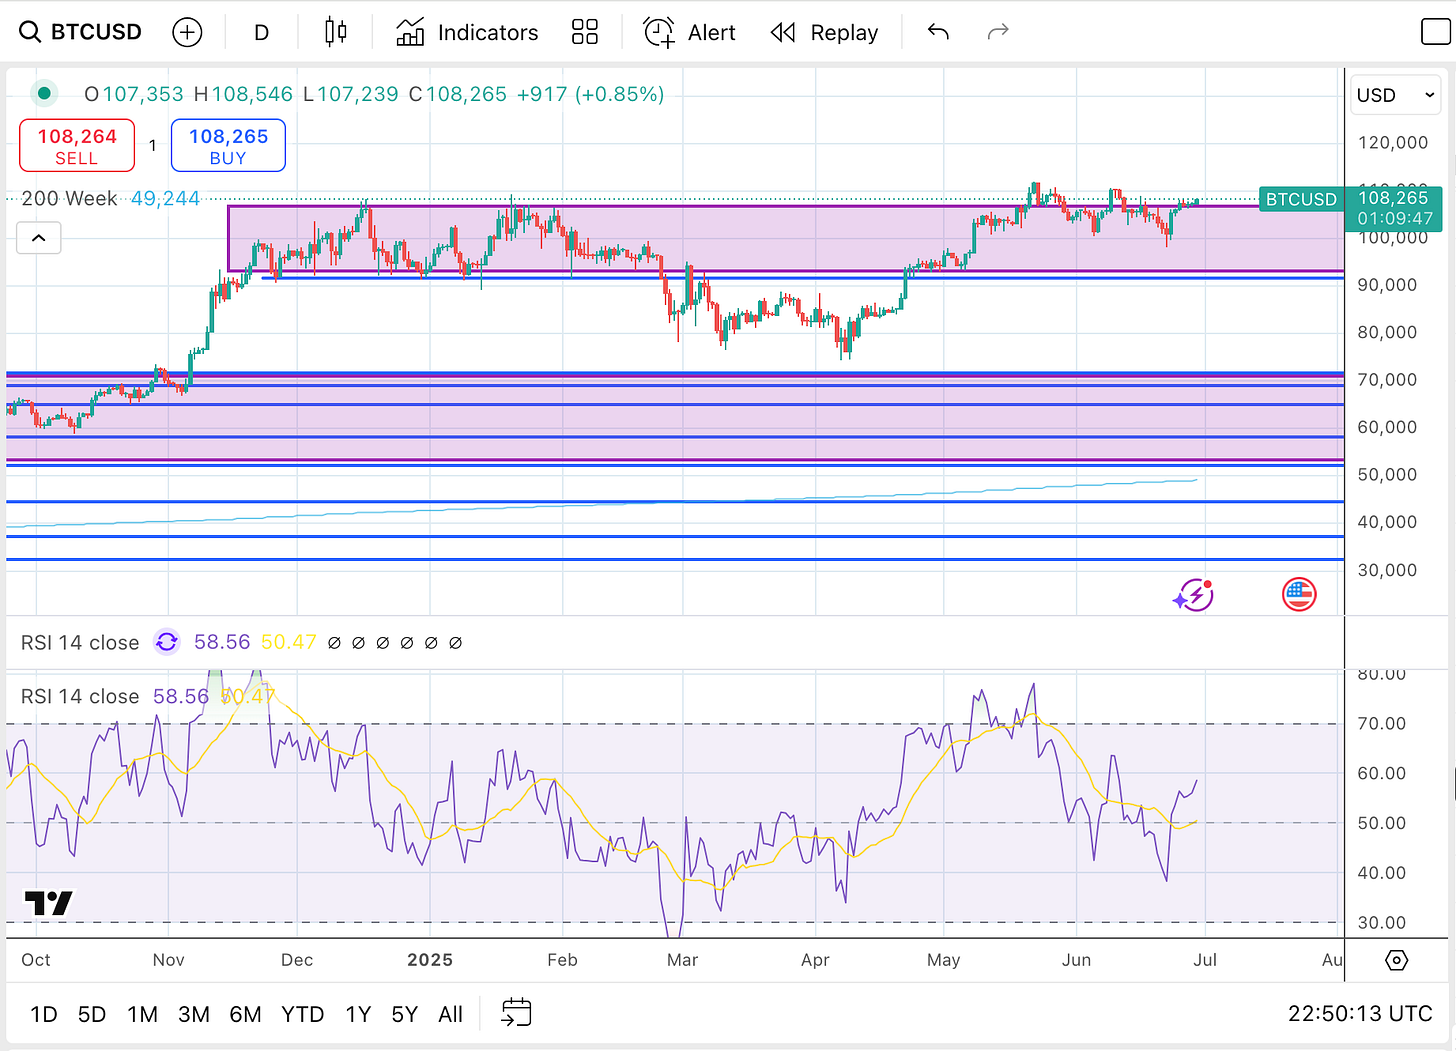Open the USD currency dropdown
Screen dimensions: 1456x1051
tap(1396, 95)
